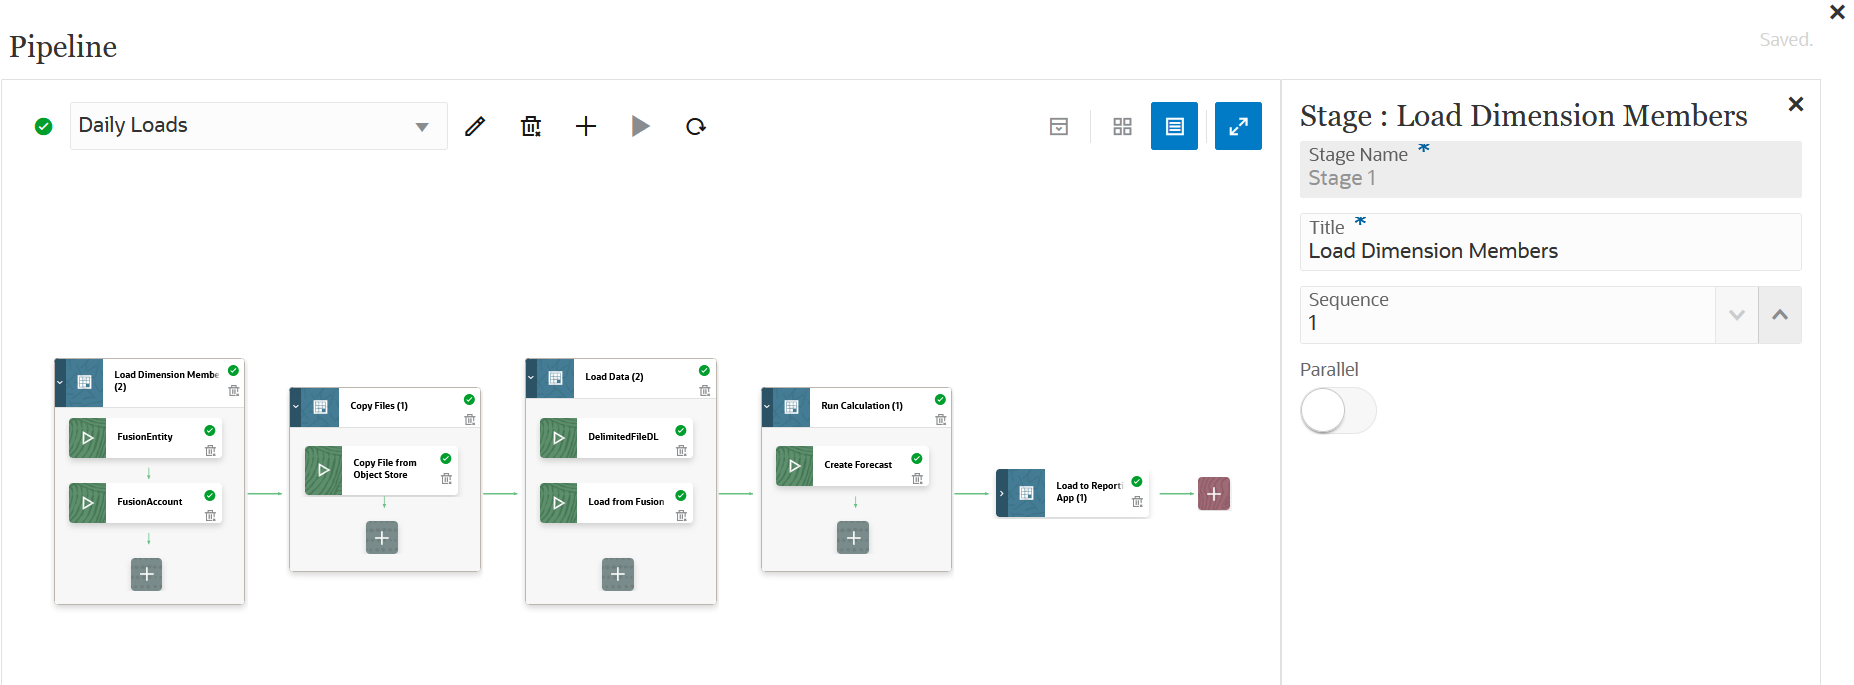1854x685 pixels.
Task: Click the success status indicator on Create Forecast
Action: click(916, 457)
